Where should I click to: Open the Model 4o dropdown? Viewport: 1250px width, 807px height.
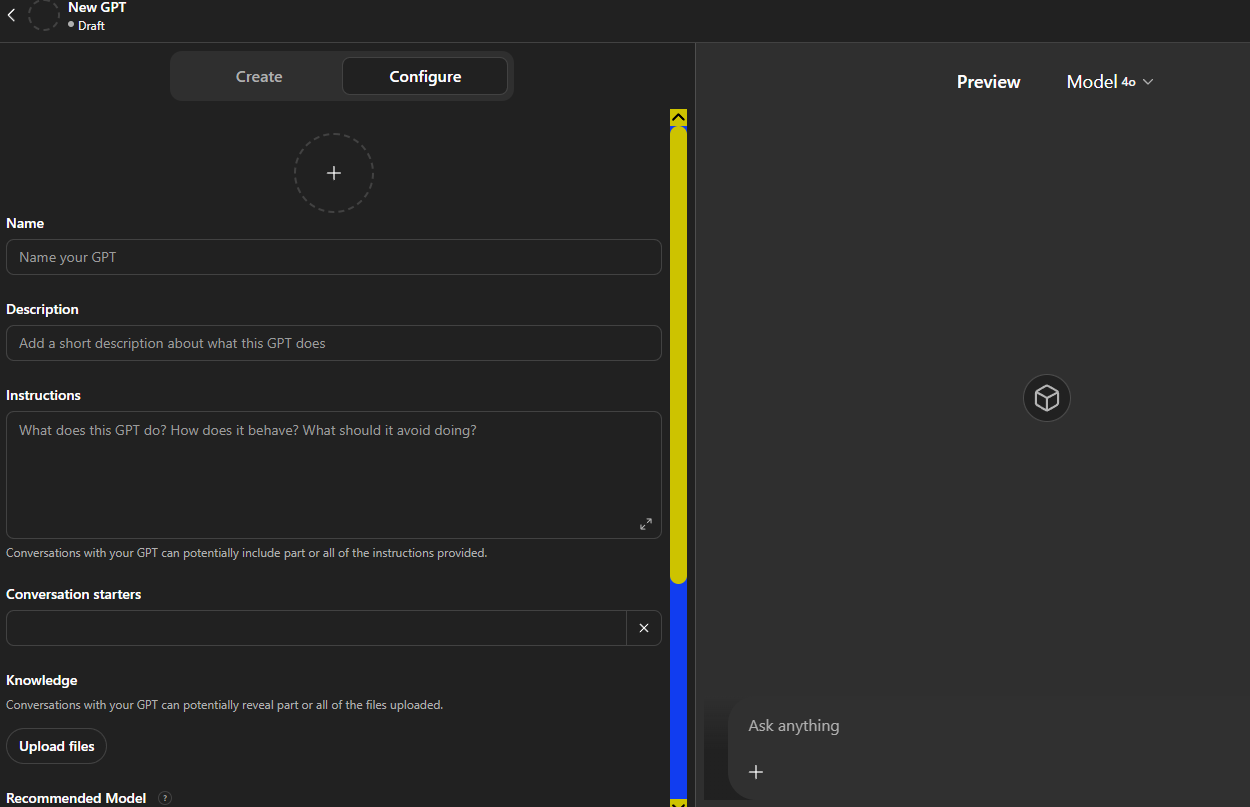[1110, 82]
